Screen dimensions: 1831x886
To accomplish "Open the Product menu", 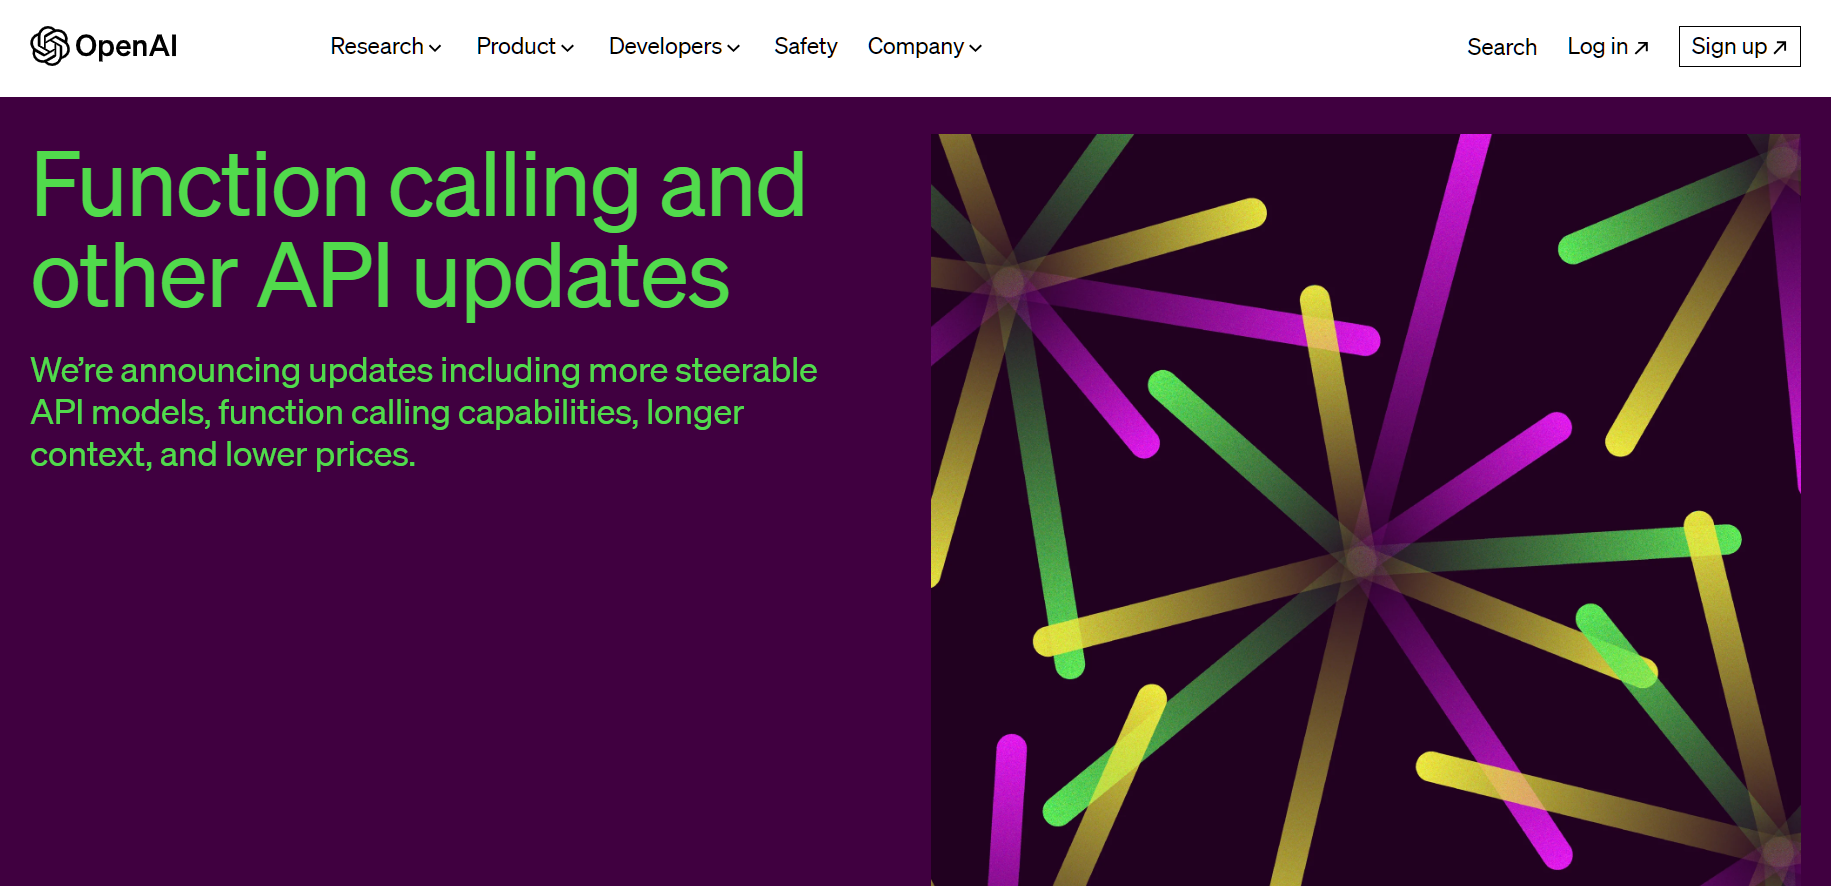I will [x=516, y=47].
